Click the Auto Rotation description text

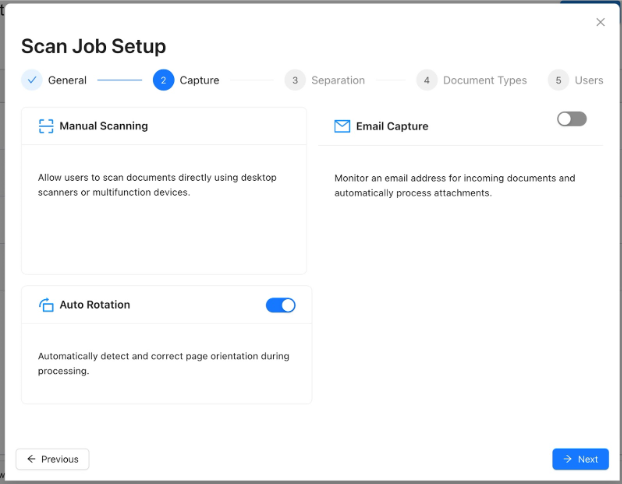pyautogui.click(x=163, y=363)
